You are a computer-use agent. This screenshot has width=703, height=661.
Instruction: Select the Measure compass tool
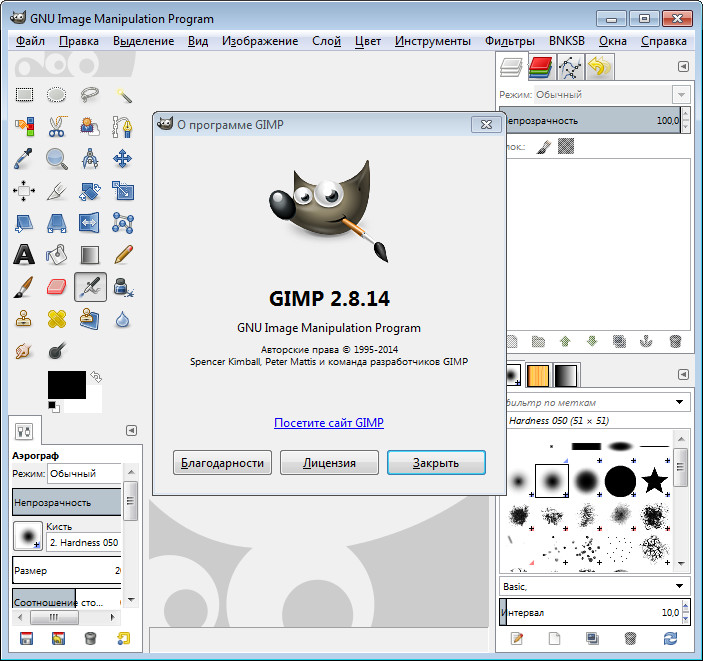click(x=90, y=159)
